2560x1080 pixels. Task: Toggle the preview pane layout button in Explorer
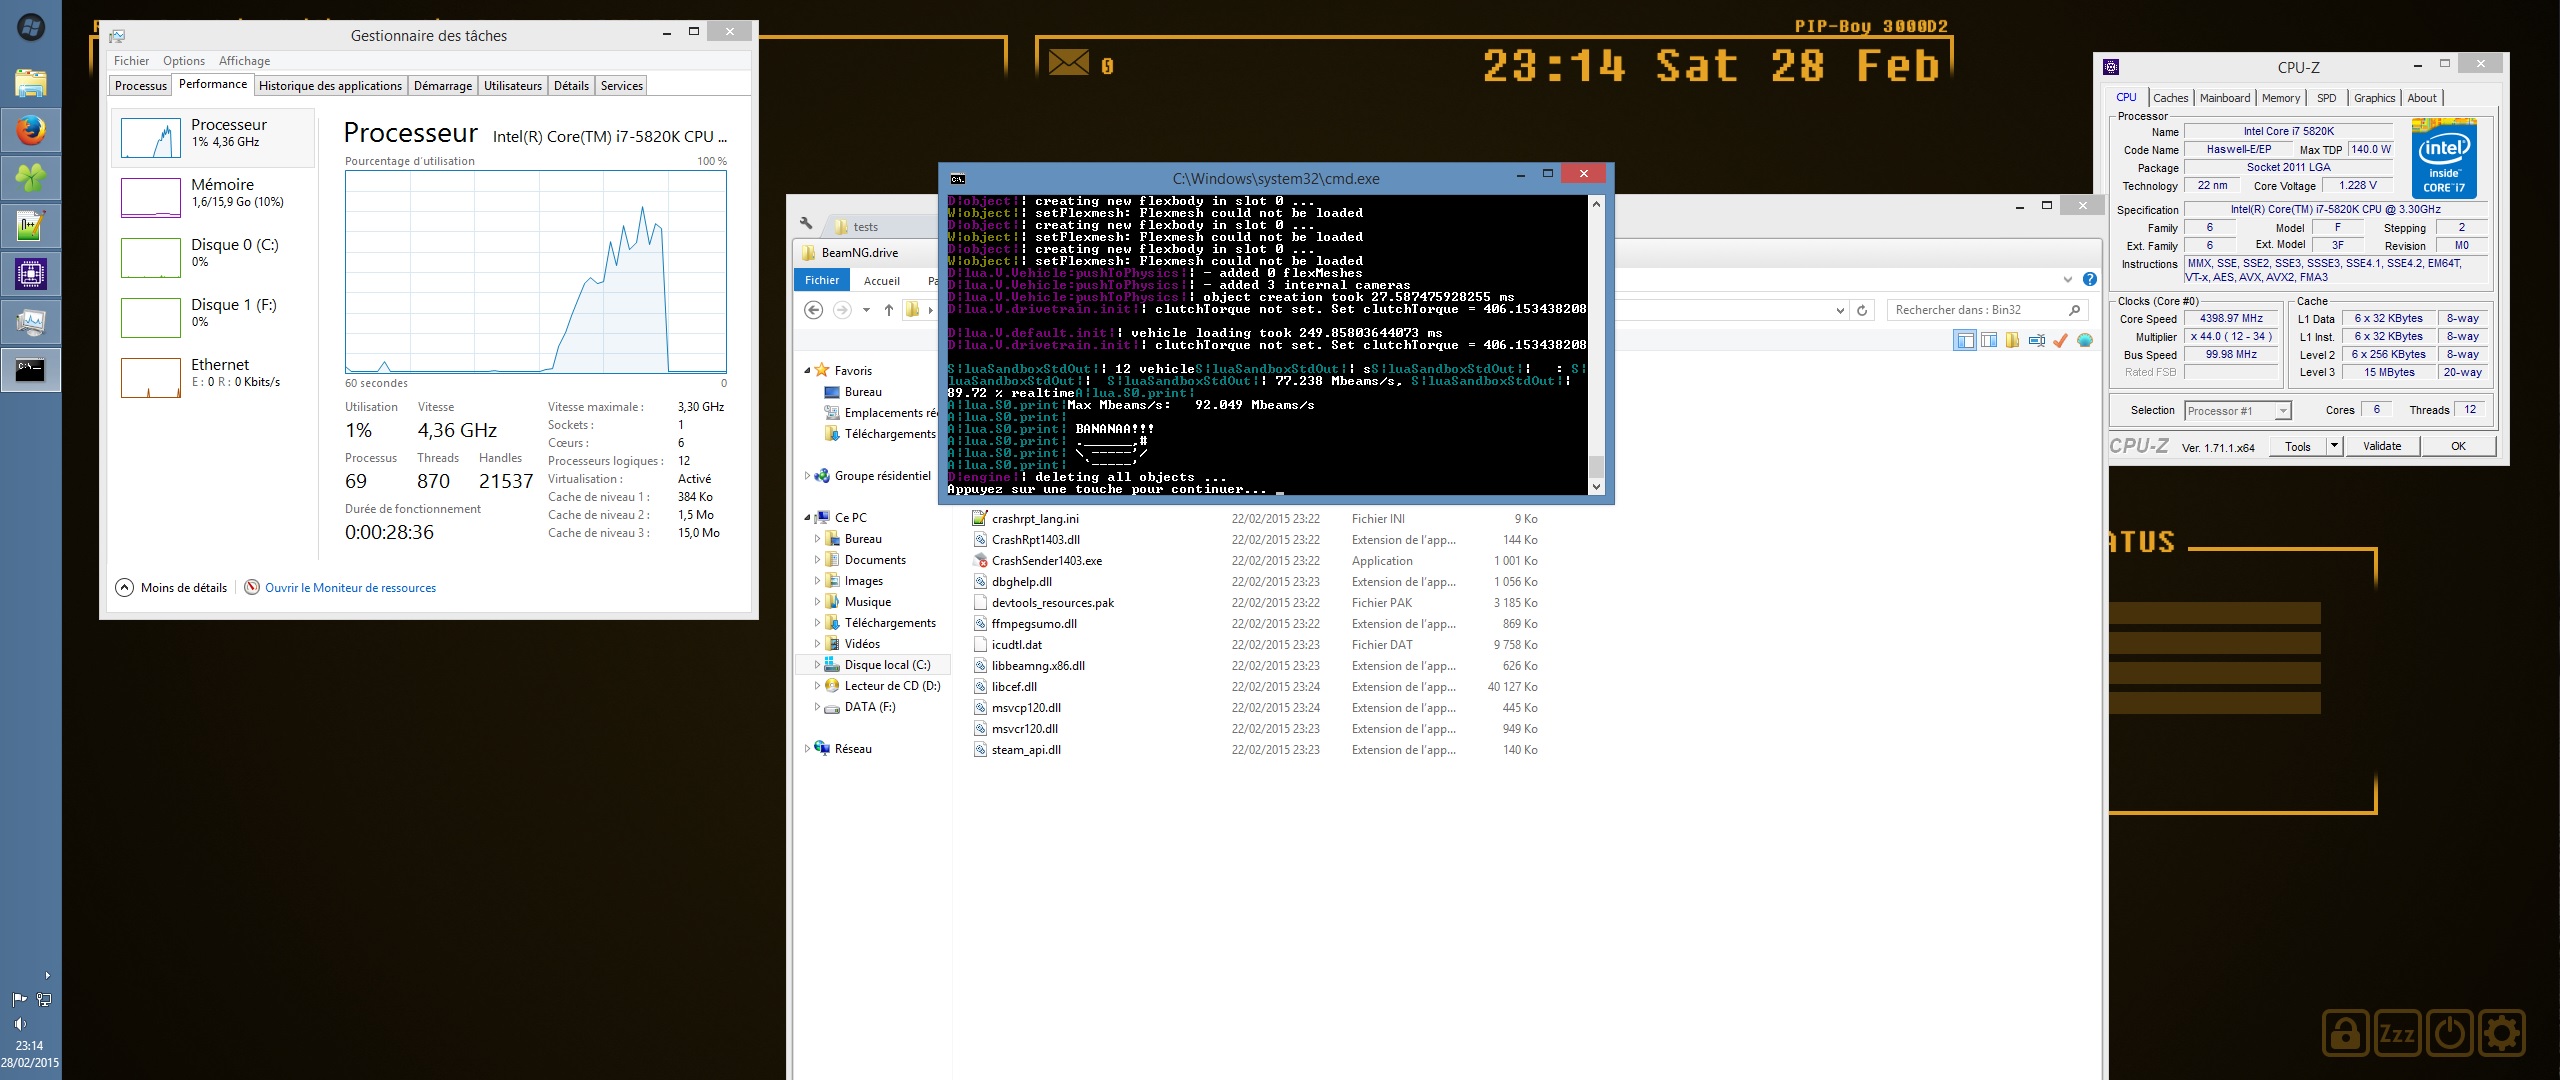point(1989,341)
